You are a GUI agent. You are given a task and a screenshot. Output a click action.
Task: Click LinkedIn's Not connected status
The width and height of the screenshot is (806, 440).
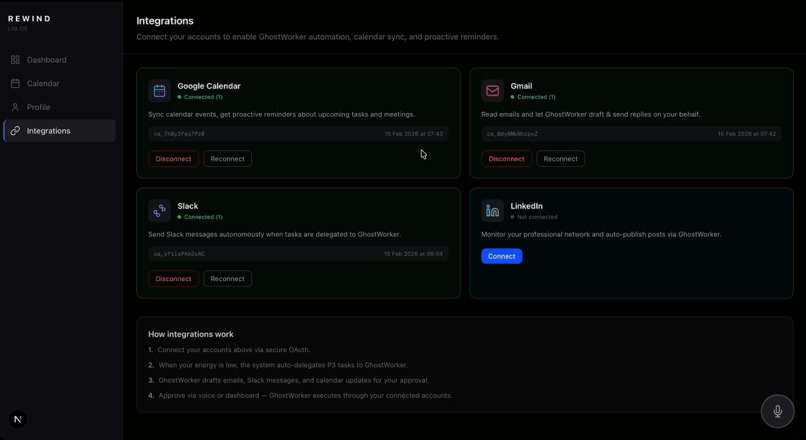click(x=534, y=217)
